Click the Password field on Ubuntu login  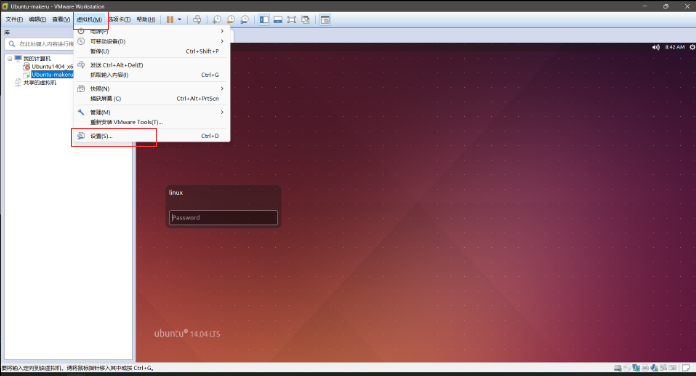tap(223, 218)
